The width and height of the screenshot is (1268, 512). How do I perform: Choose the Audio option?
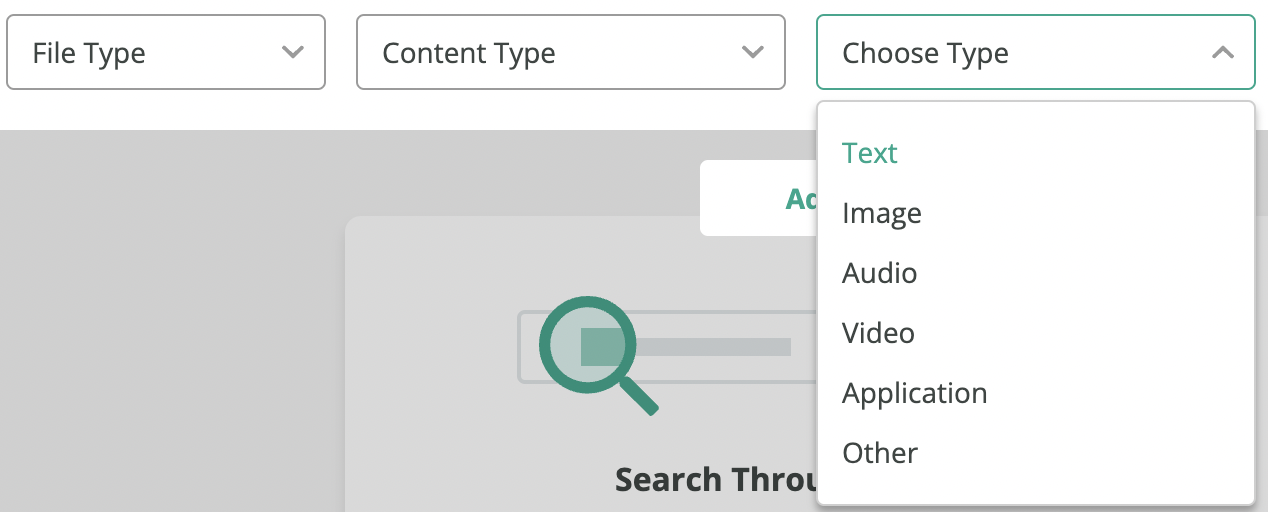(x=1036, y=273)
